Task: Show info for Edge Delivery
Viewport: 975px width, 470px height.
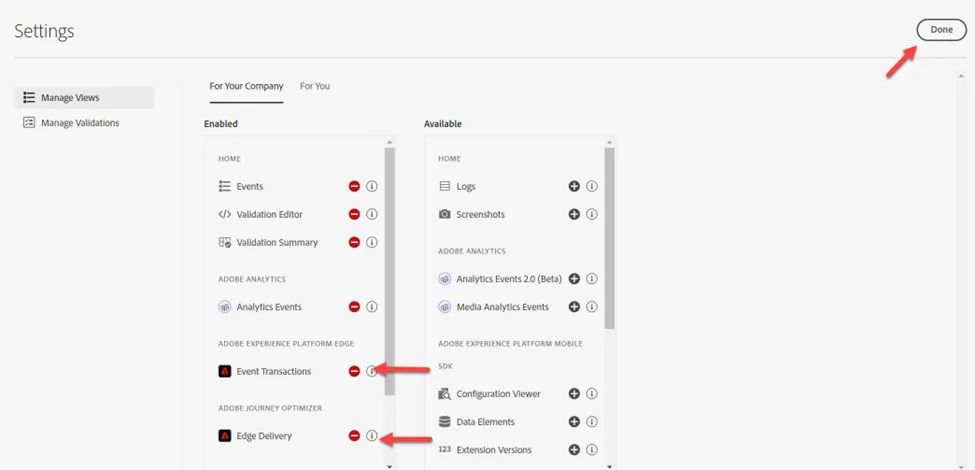Action: point(372,436)
